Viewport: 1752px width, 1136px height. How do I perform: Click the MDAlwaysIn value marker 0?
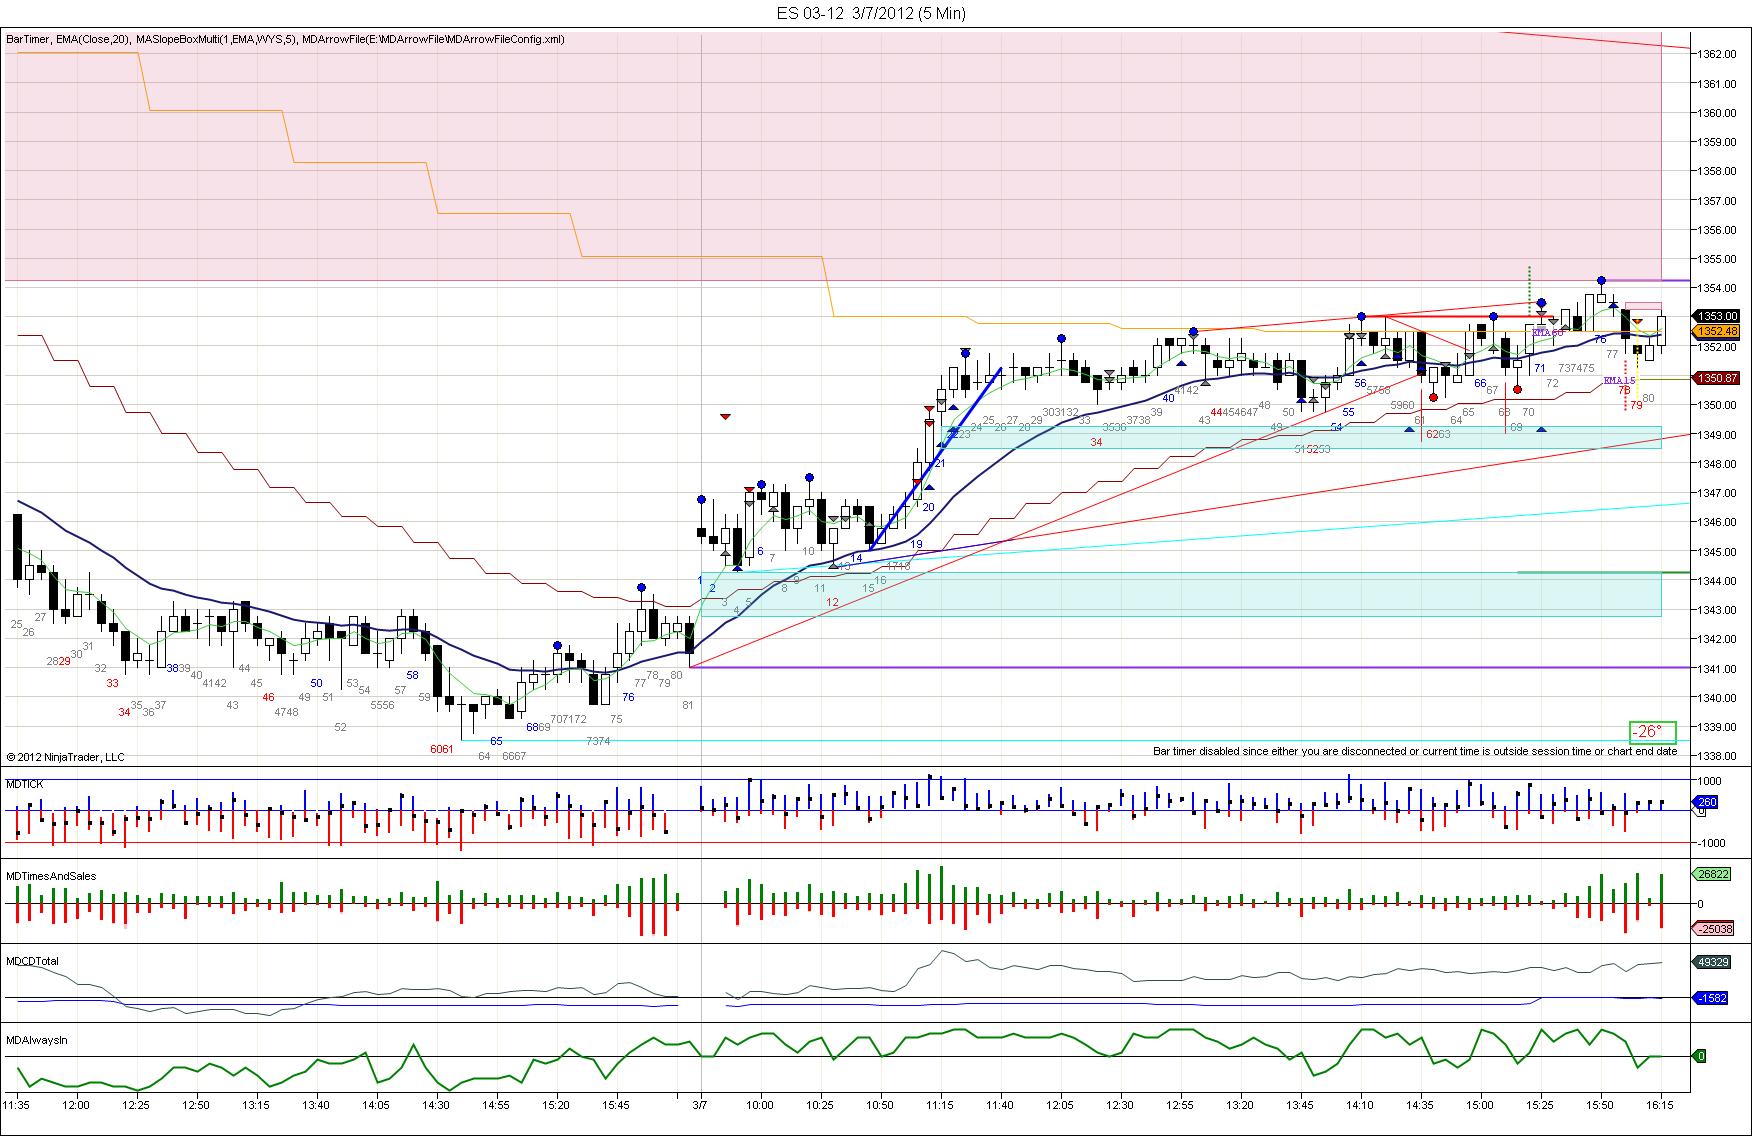click(x=1700, y=1056)
